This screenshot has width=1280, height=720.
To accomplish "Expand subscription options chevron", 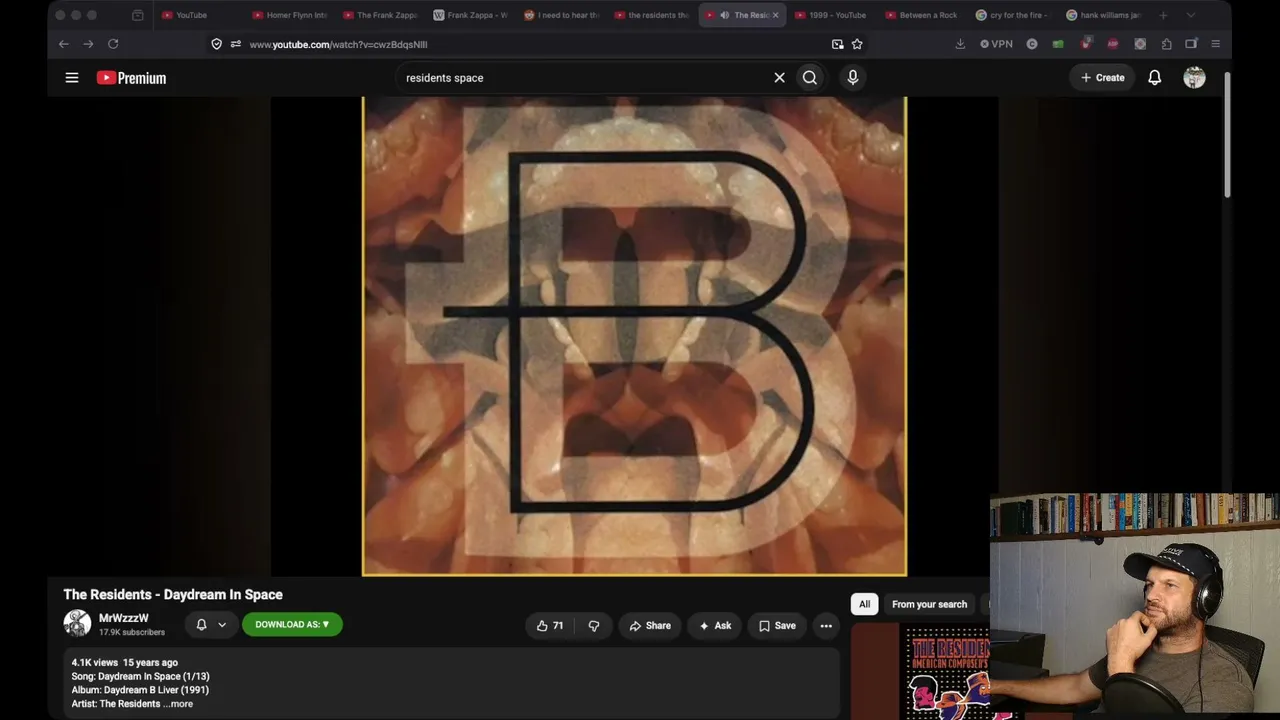I will 222,624.
